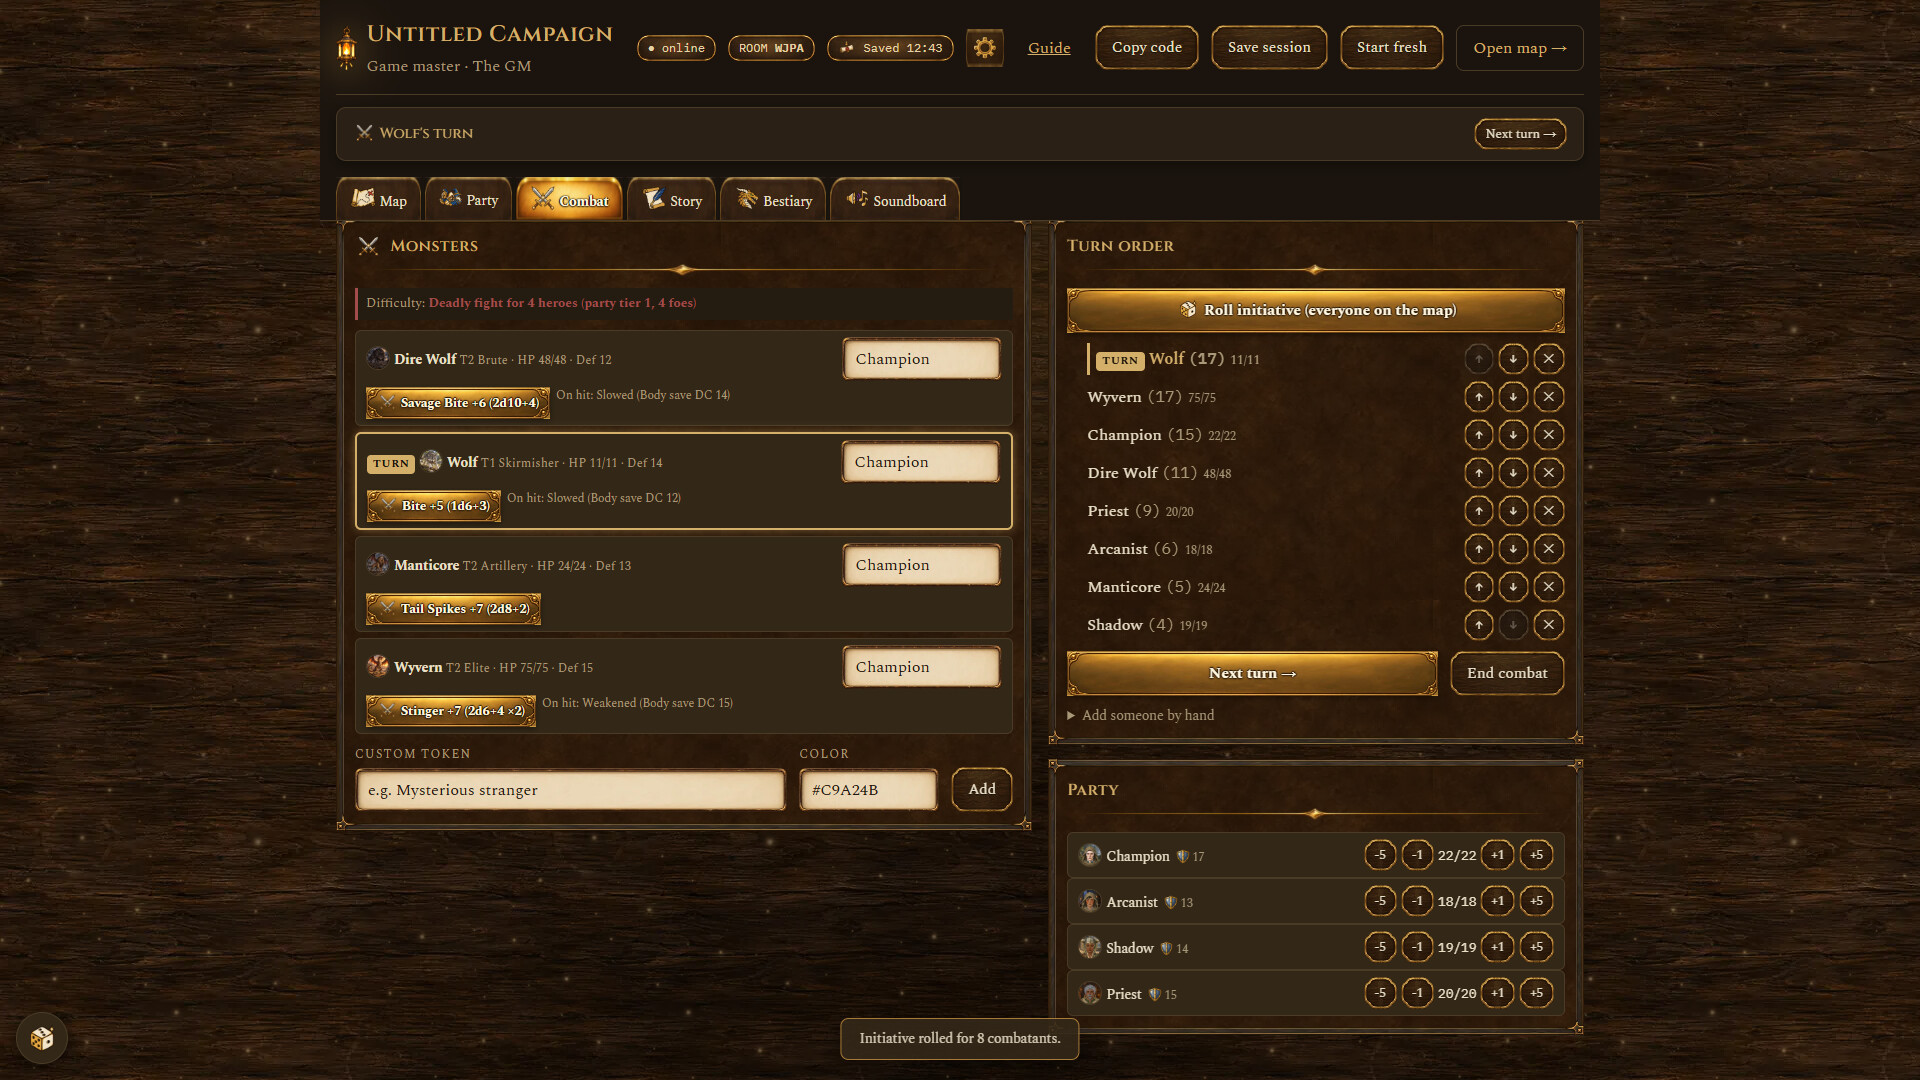Open Wolf target dropdown
This screenshot has height=1080, width=1920.
click(x=920, y=462)
